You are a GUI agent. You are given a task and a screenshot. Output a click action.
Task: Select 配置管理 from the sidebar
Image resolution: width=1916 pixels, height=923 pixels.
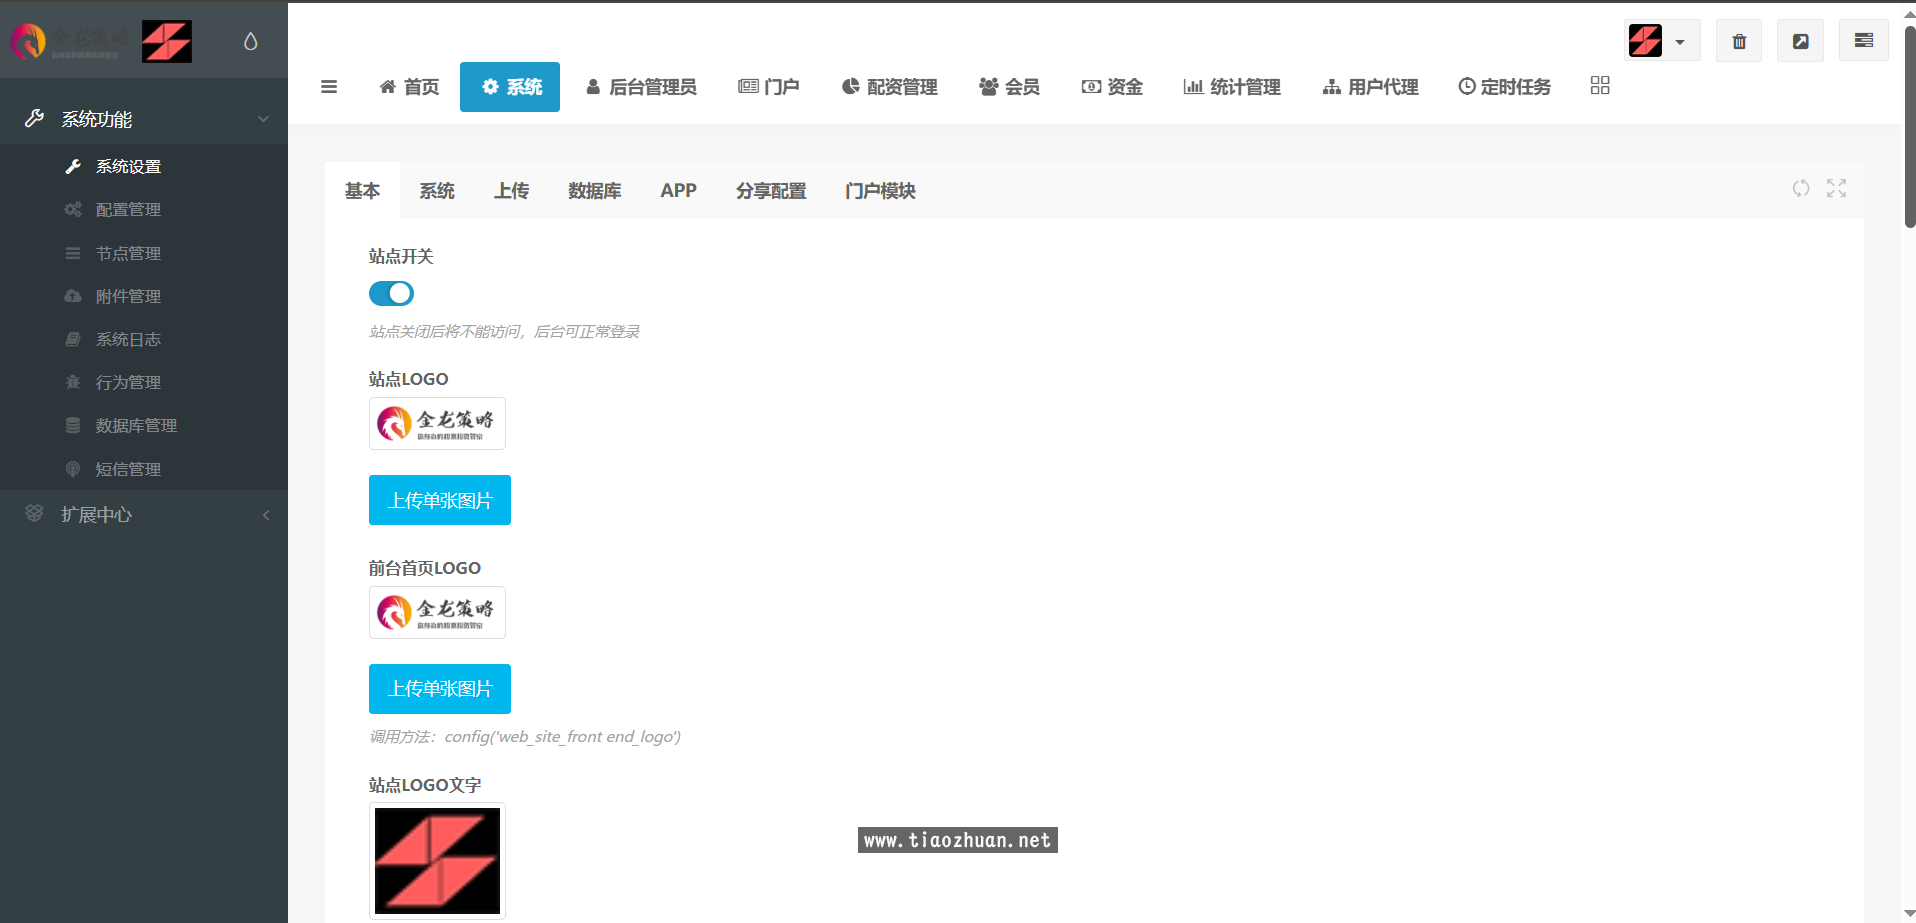tap(127, 209)
